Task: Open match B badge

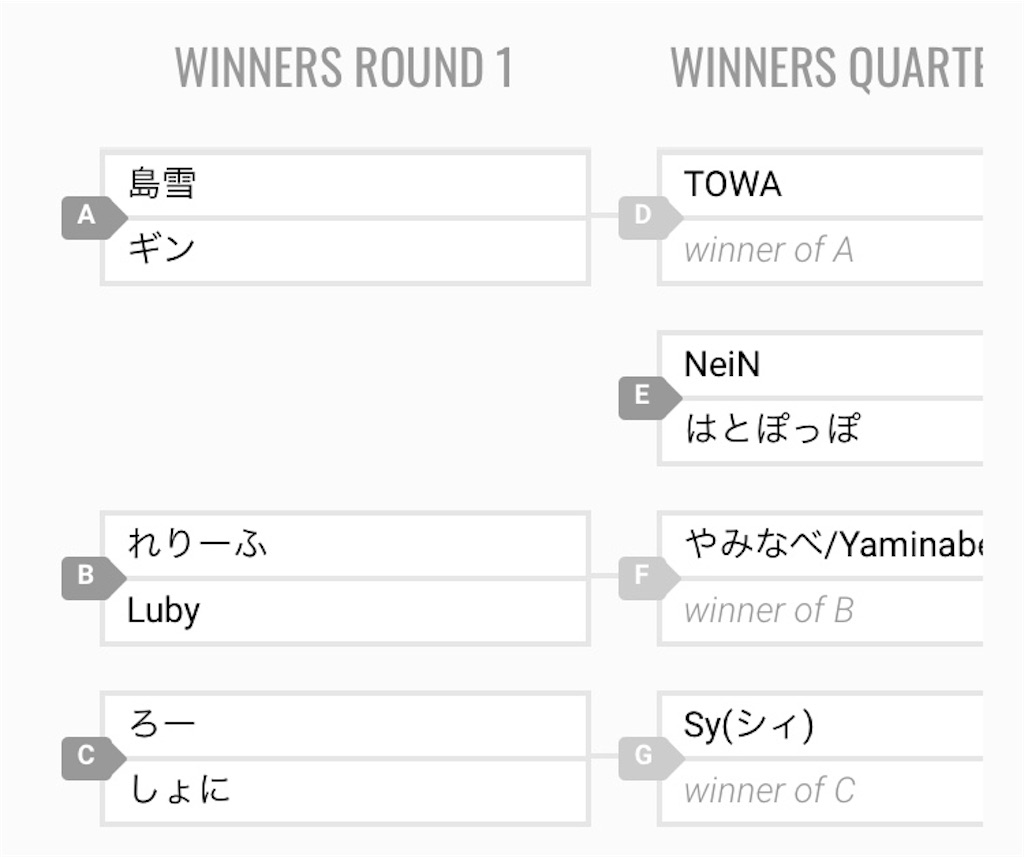Action: pos(93,578)
